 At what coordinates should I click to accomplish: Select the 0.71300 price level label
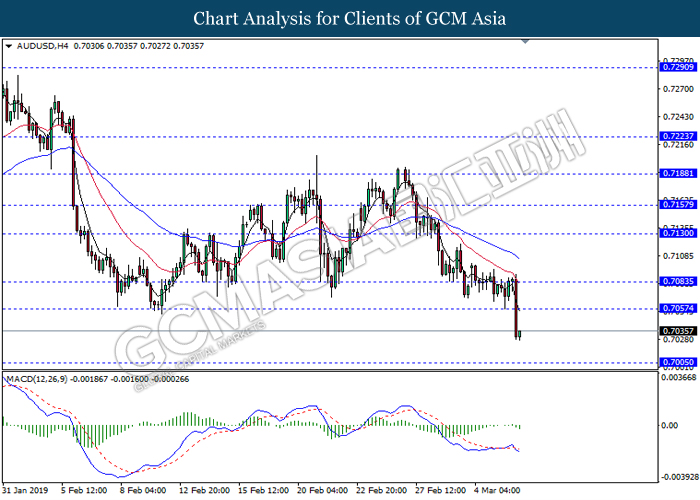678,233
